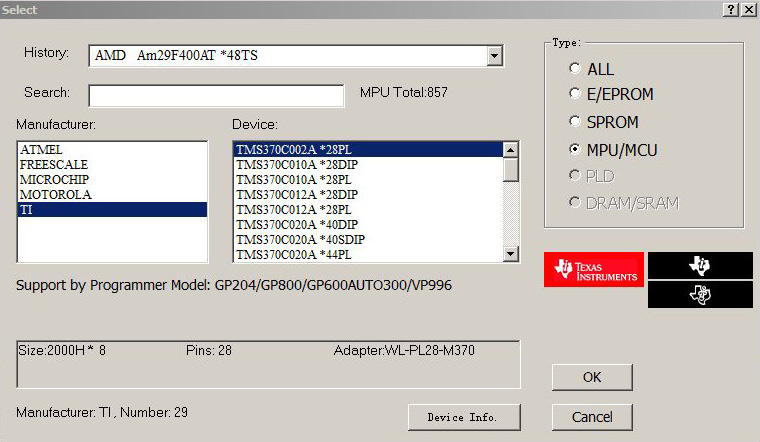
Task: Select TI in the Manufacturer list
Action: (x=112, y=209)
